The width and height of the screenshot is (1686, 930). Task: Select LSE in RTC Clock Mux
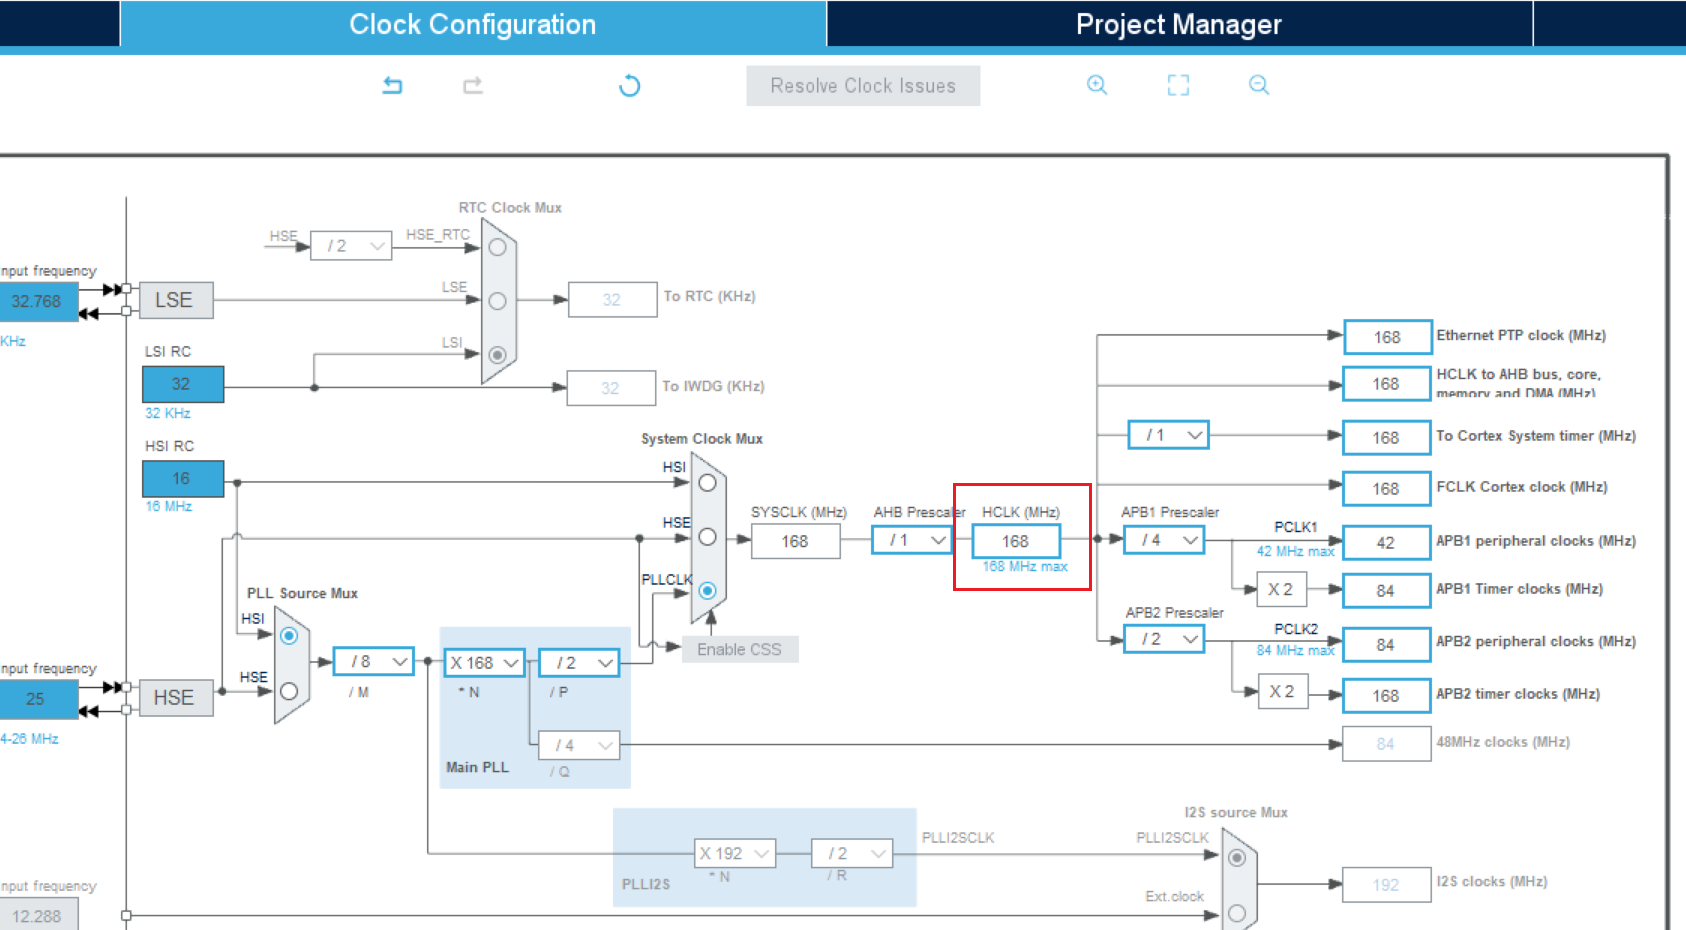[497, 301]
